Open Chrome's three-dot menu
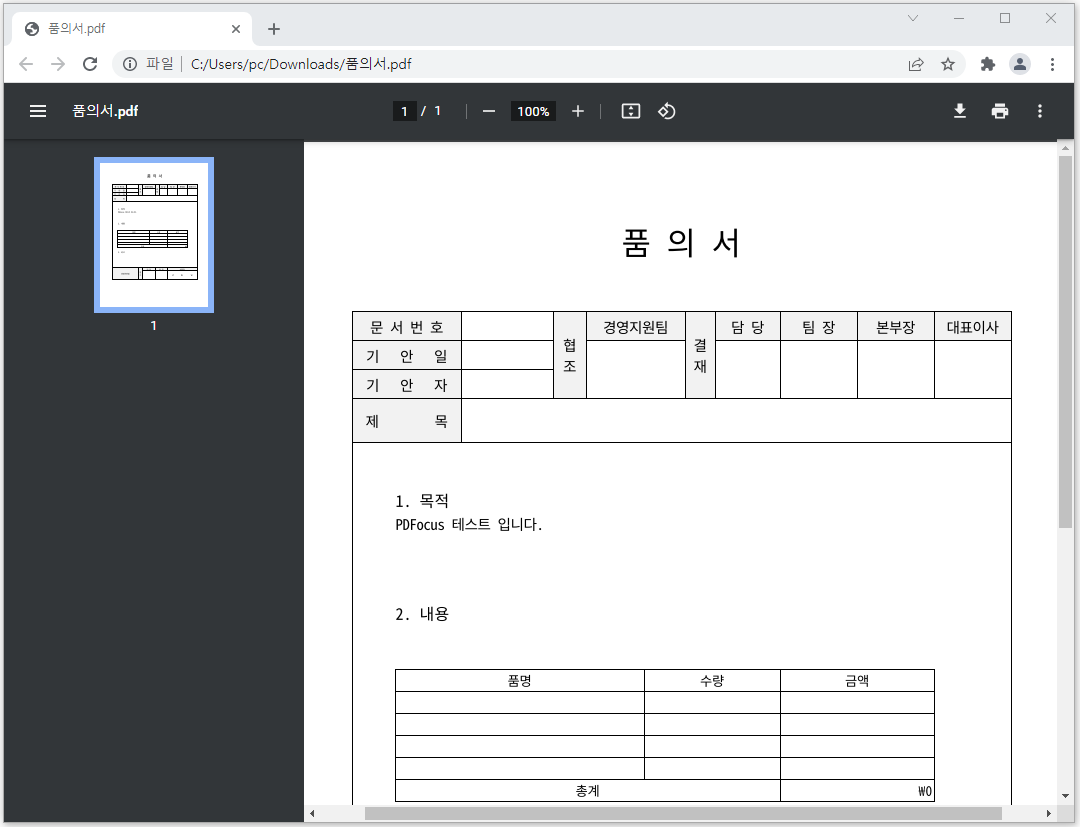The width and height of the screenshot is (1080, 827). click(1052, 64)
